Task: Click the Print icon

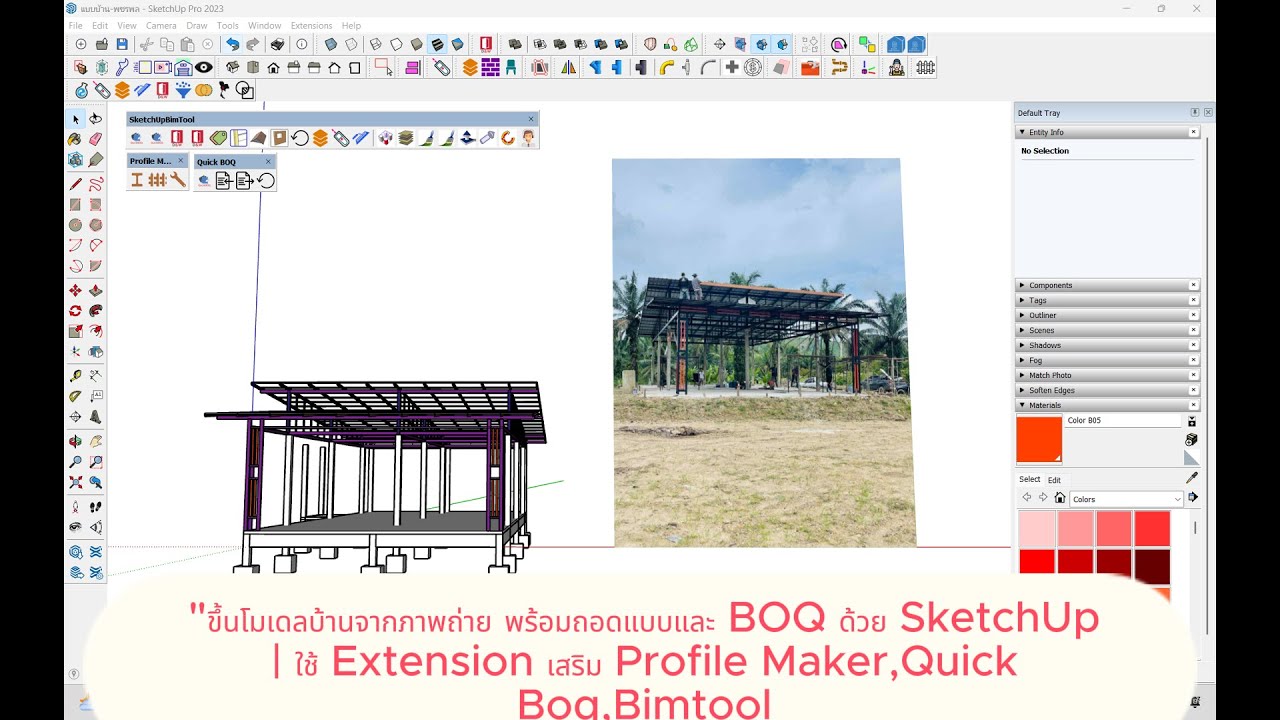Action: 277,44
